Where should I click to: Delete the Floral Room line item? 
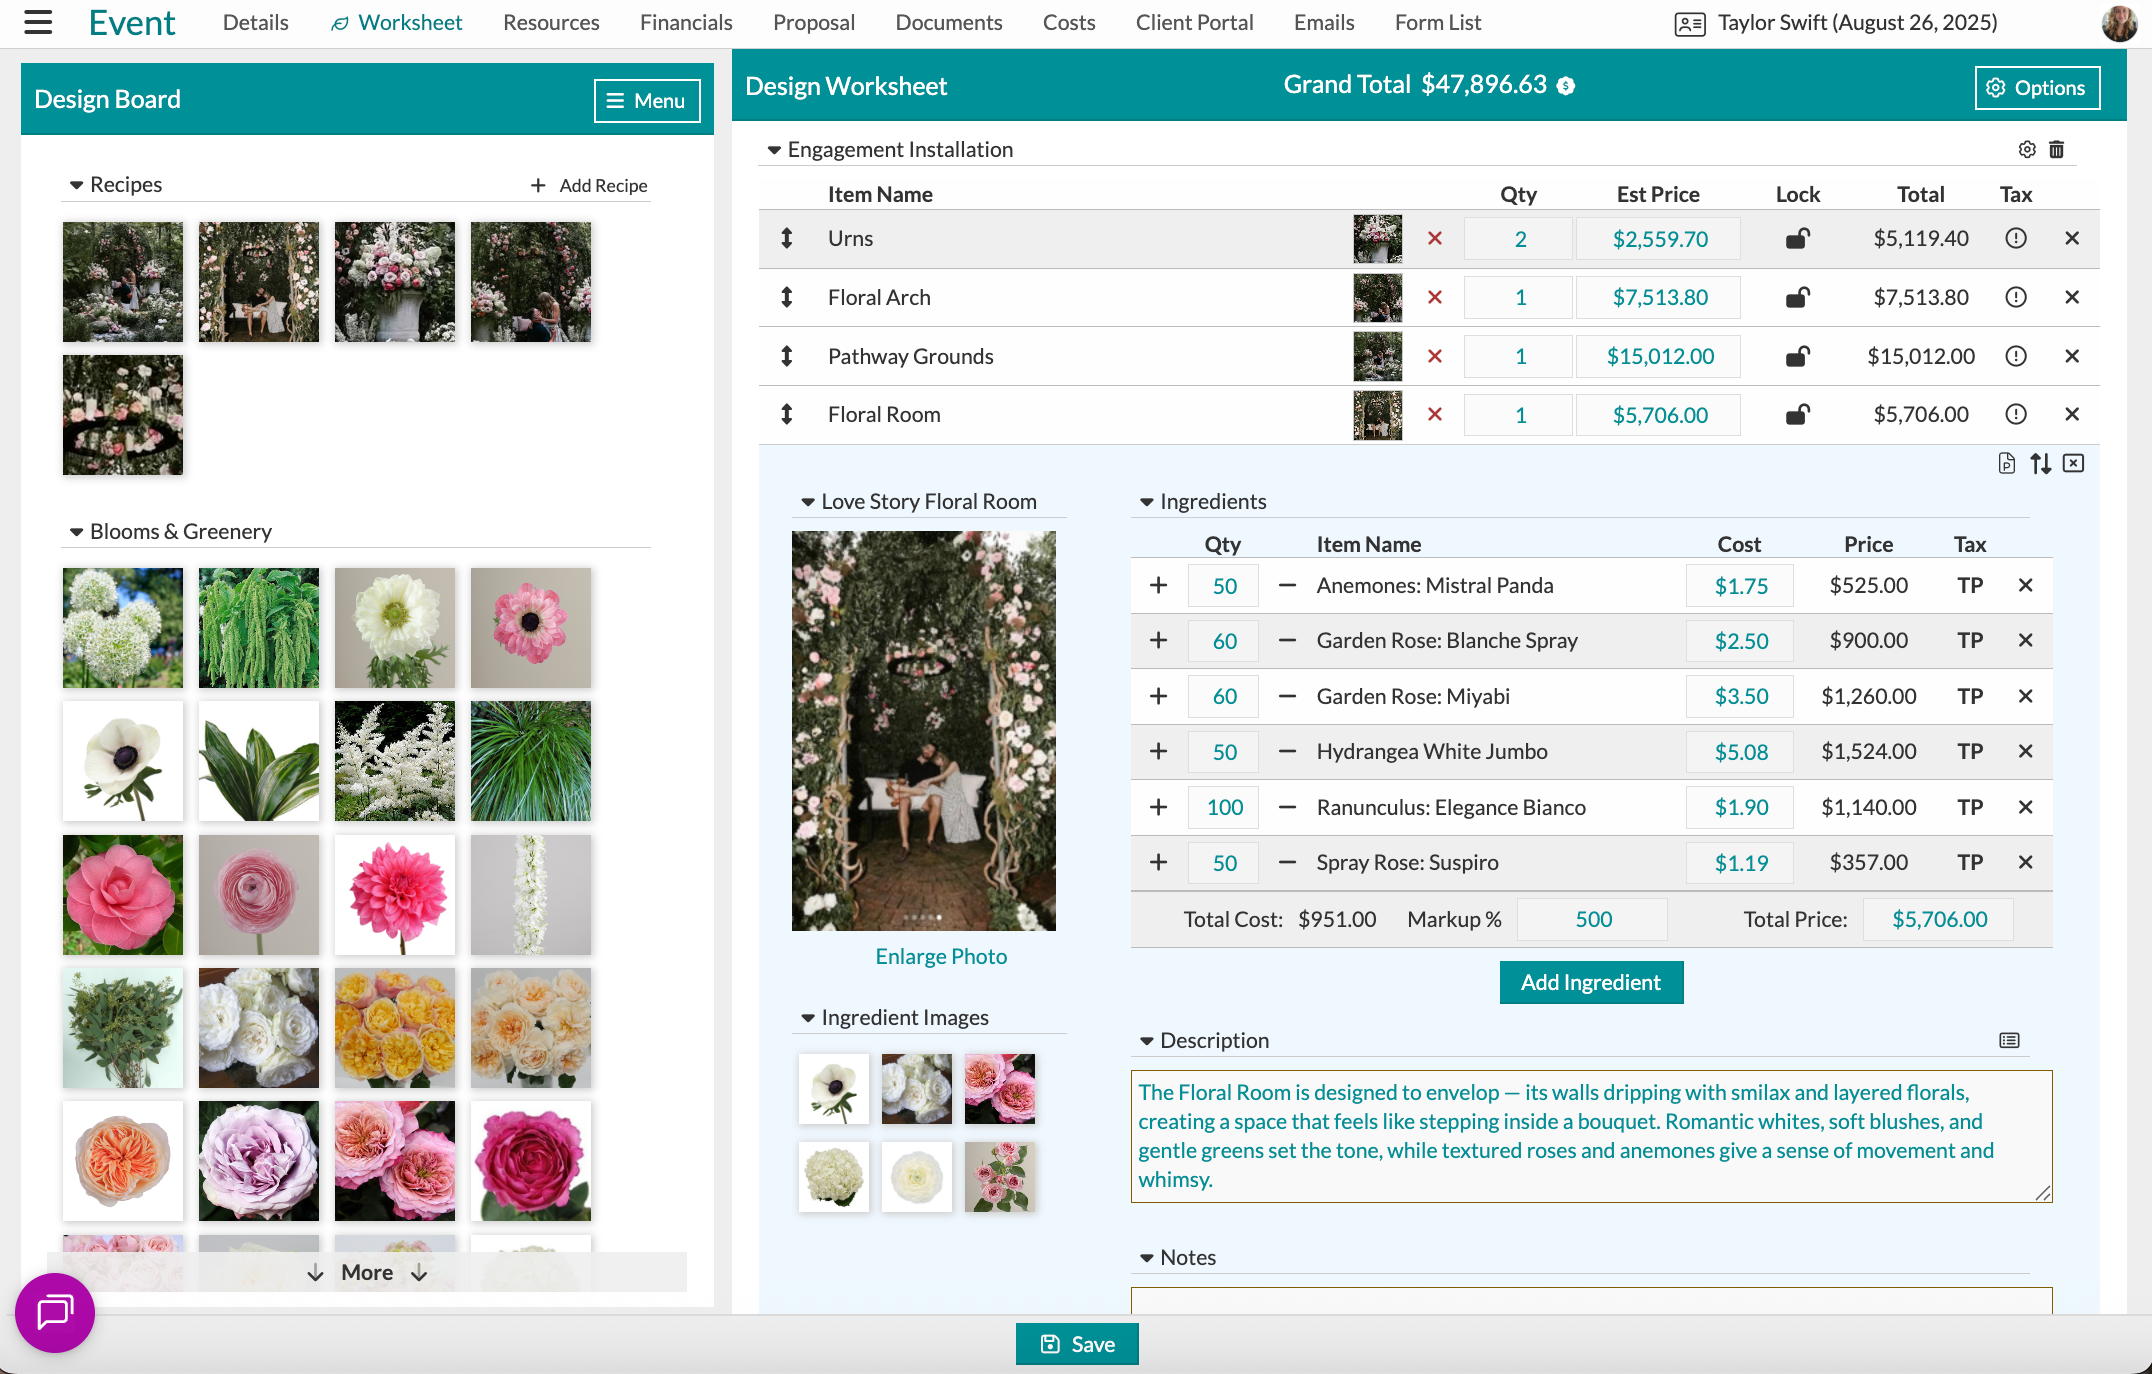2072,414
